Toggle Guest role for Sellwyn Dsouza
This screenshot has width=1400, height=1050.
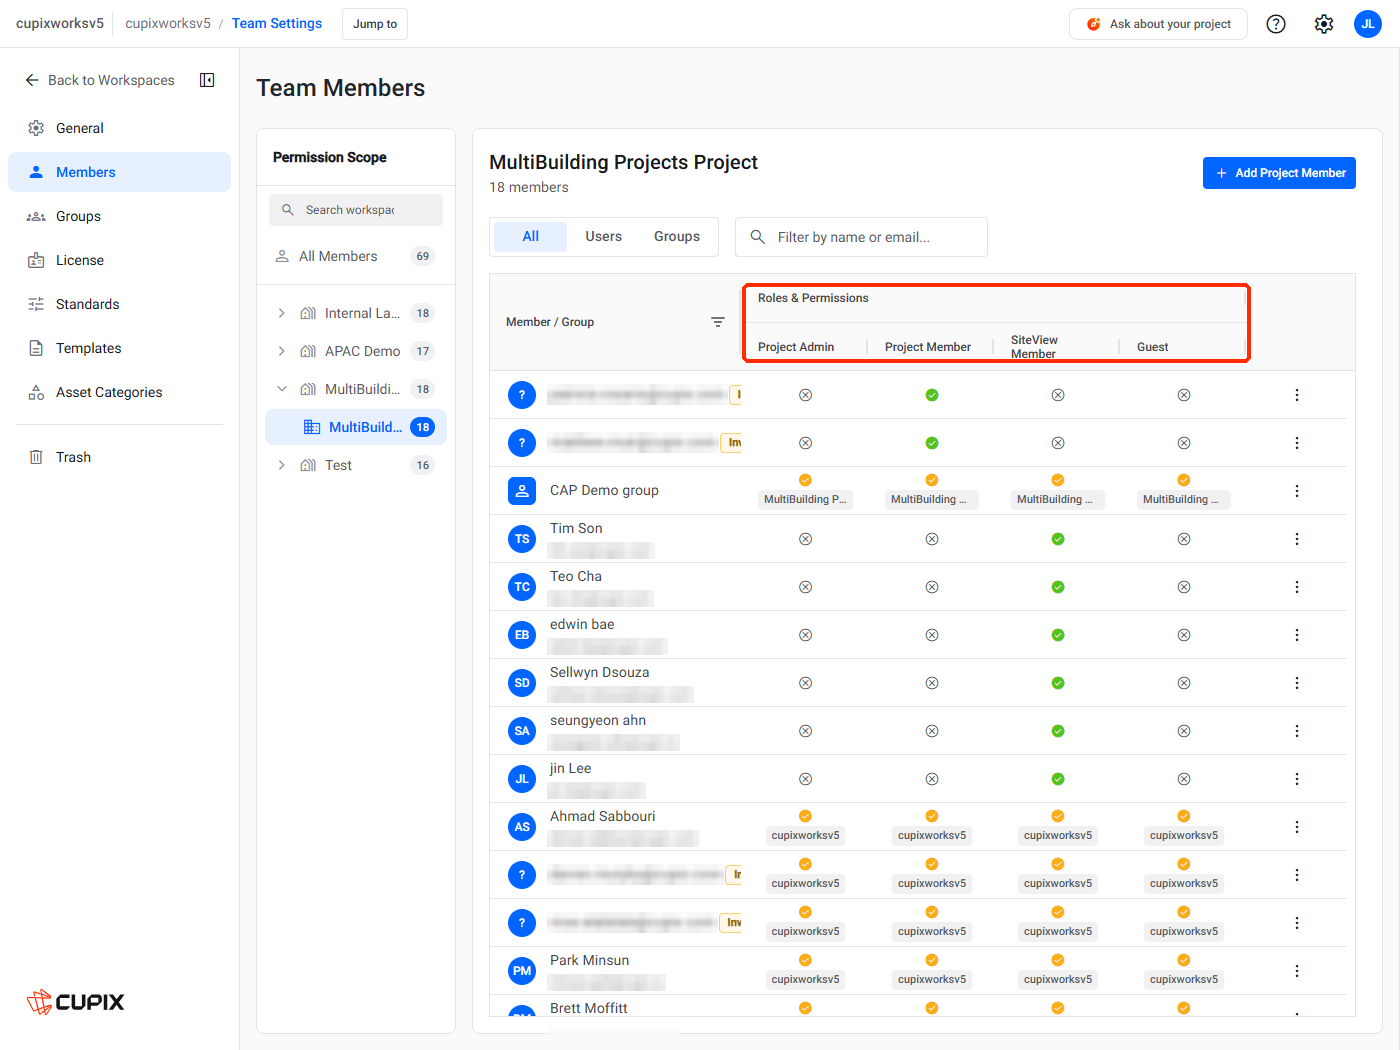[x=1184, y=683]
